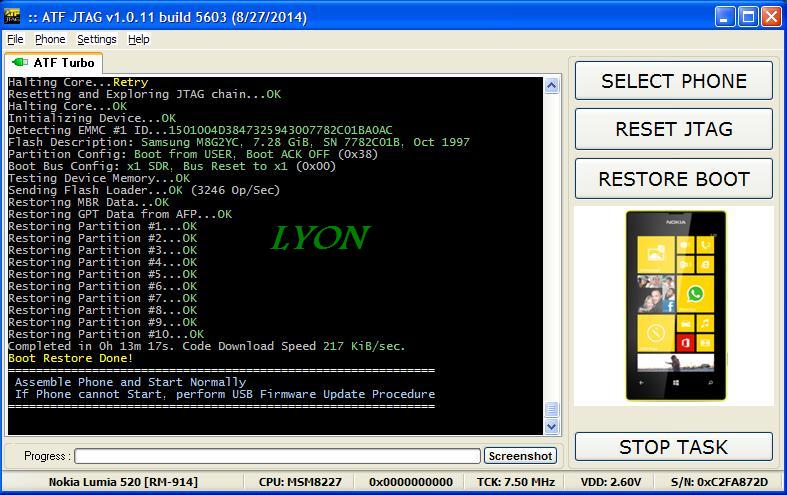The height and width of the screenshot is (495, 787).
Task: Maximize the ATF JTAG window
Action: [x=748, y=17]
